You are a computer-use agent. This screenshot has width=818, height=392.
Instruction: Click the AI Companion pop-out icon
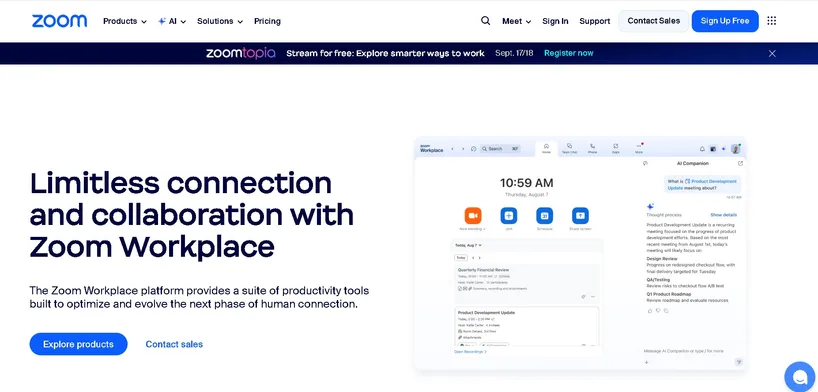740,163
